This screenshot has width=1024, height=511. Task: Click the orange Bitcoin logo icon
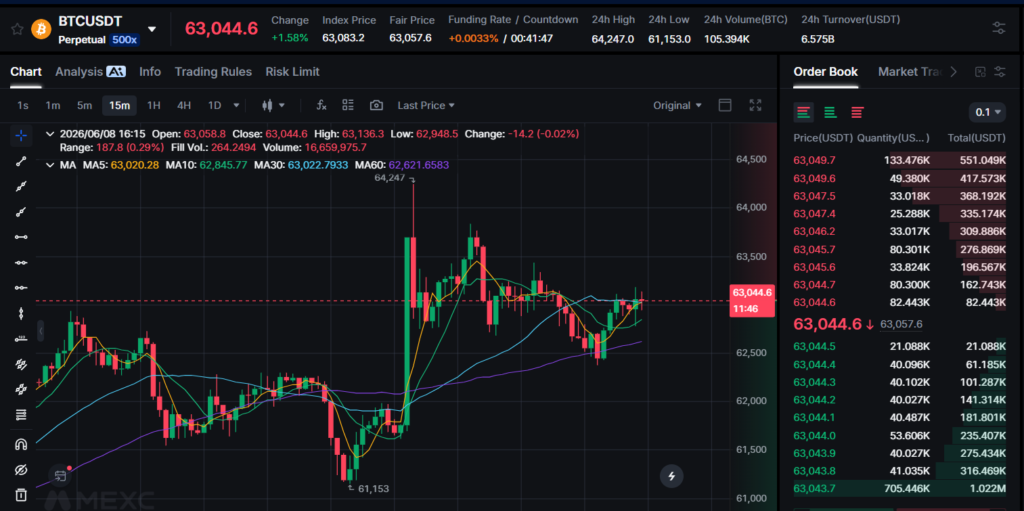coord(41,29)
